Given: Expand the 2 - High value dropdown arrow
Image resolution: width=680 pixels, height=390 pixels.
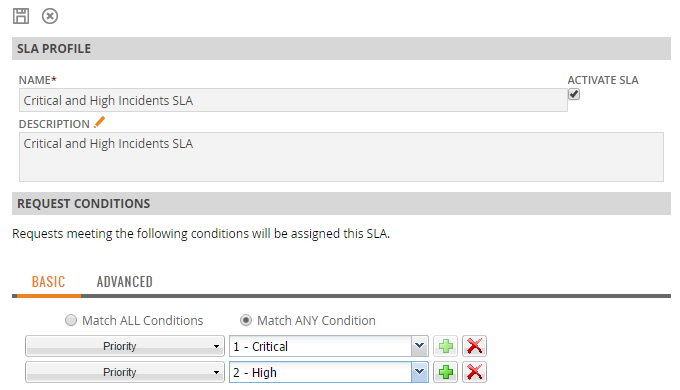Looking at the screenshot, I should 419,372.
